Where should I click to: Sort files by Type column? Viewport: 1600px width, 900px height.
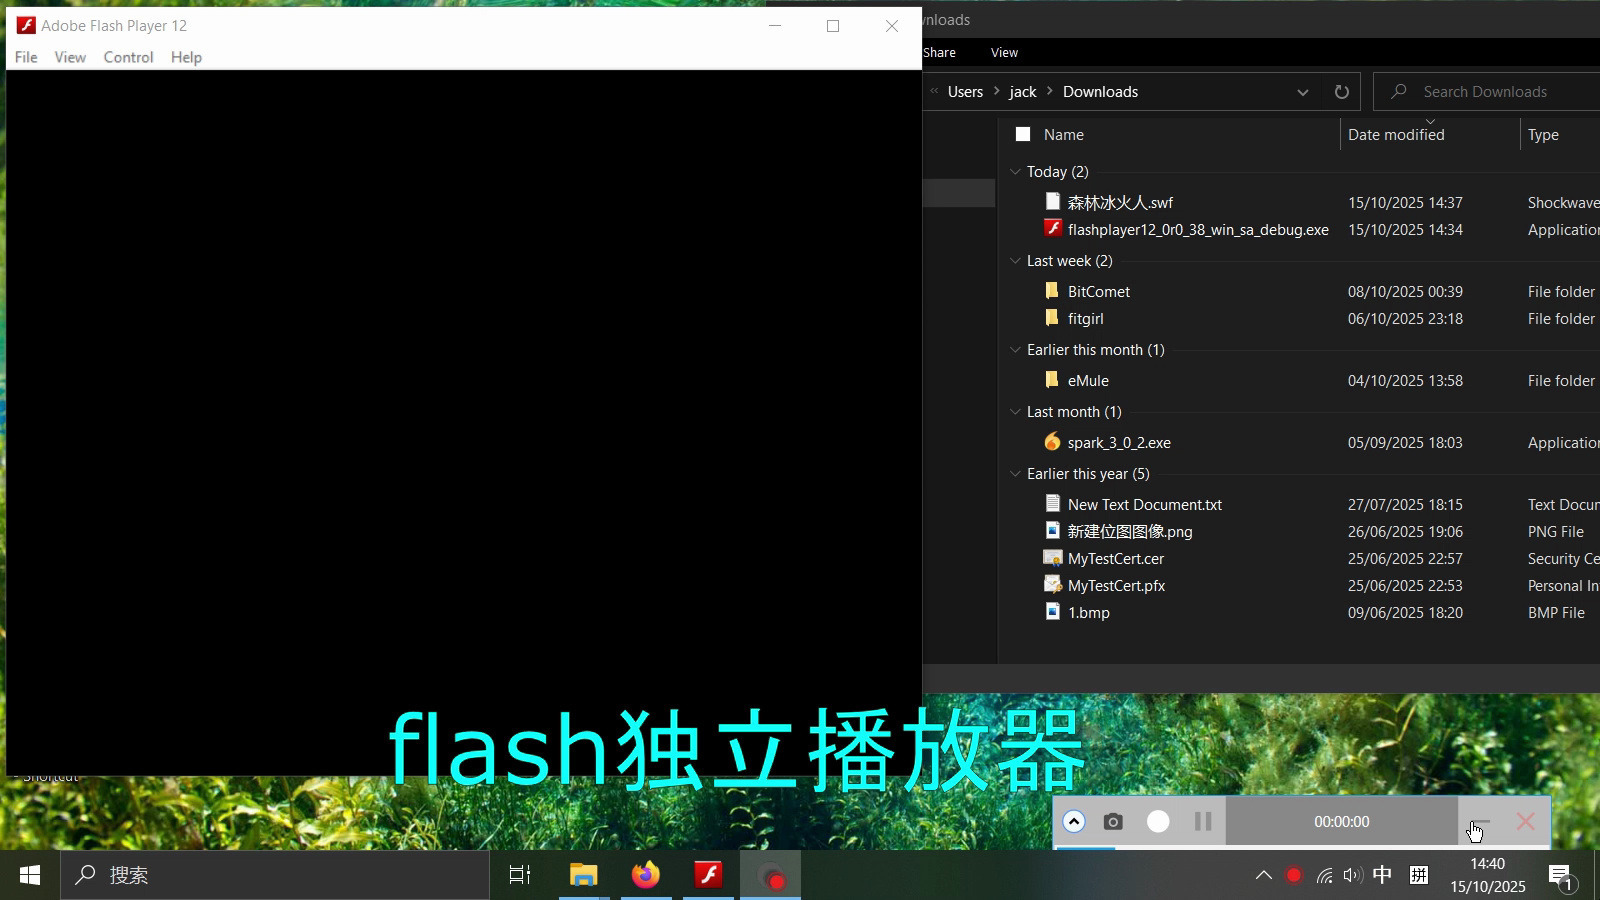1543,135
